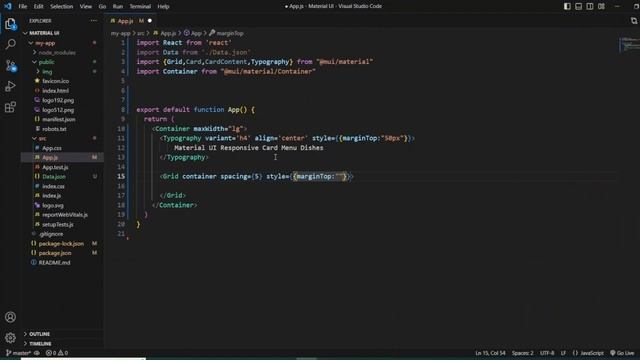Open the Accounts menu icon

[11, 317]
